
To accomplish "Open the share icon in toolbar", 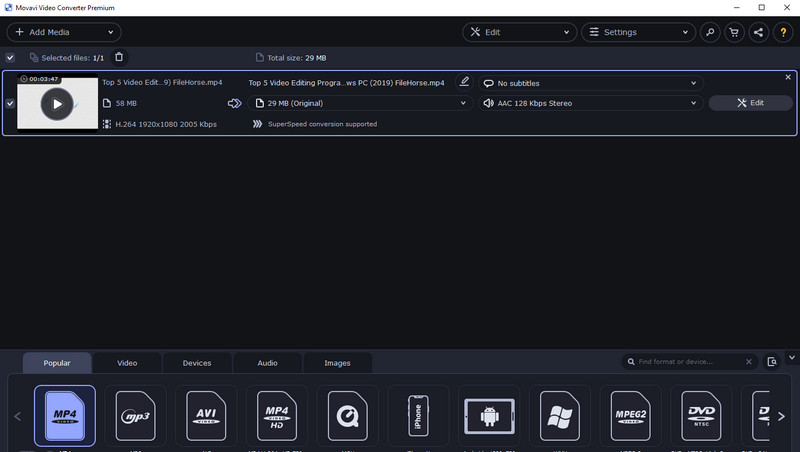I will [759, 32].
